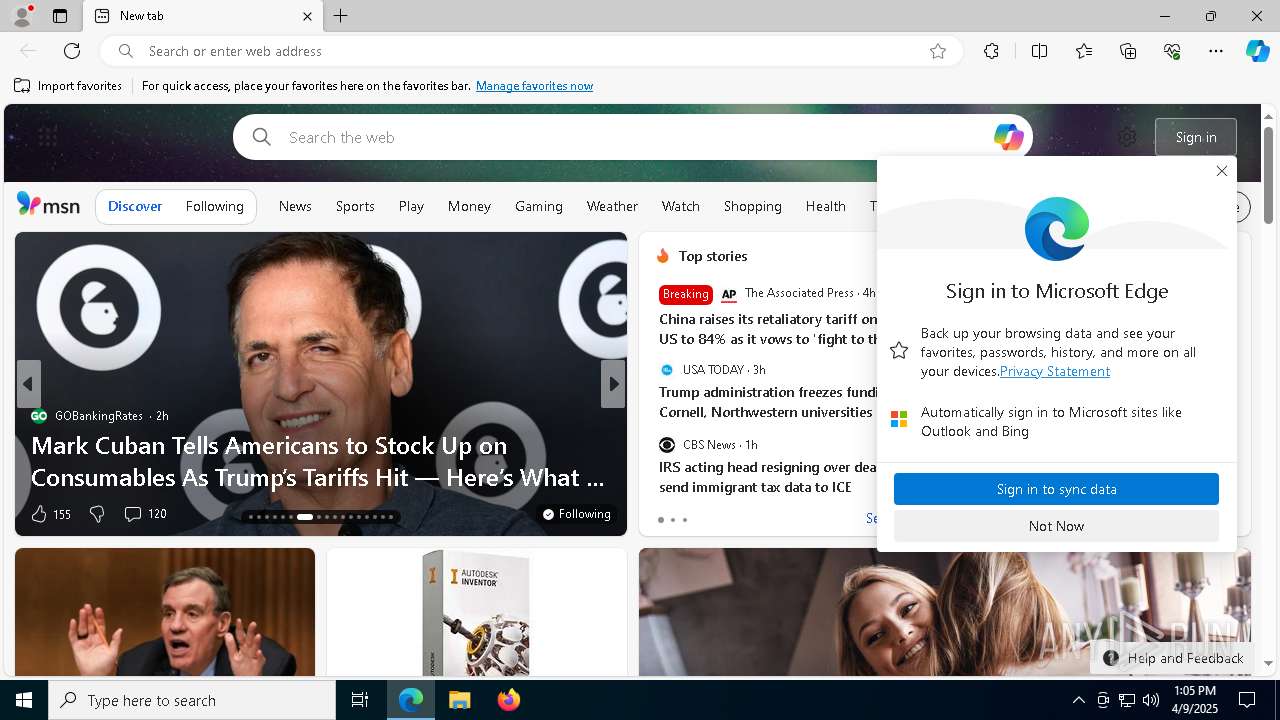Dismiss popup with Not Now
1280x720 pixels.
coord(1056,526)
